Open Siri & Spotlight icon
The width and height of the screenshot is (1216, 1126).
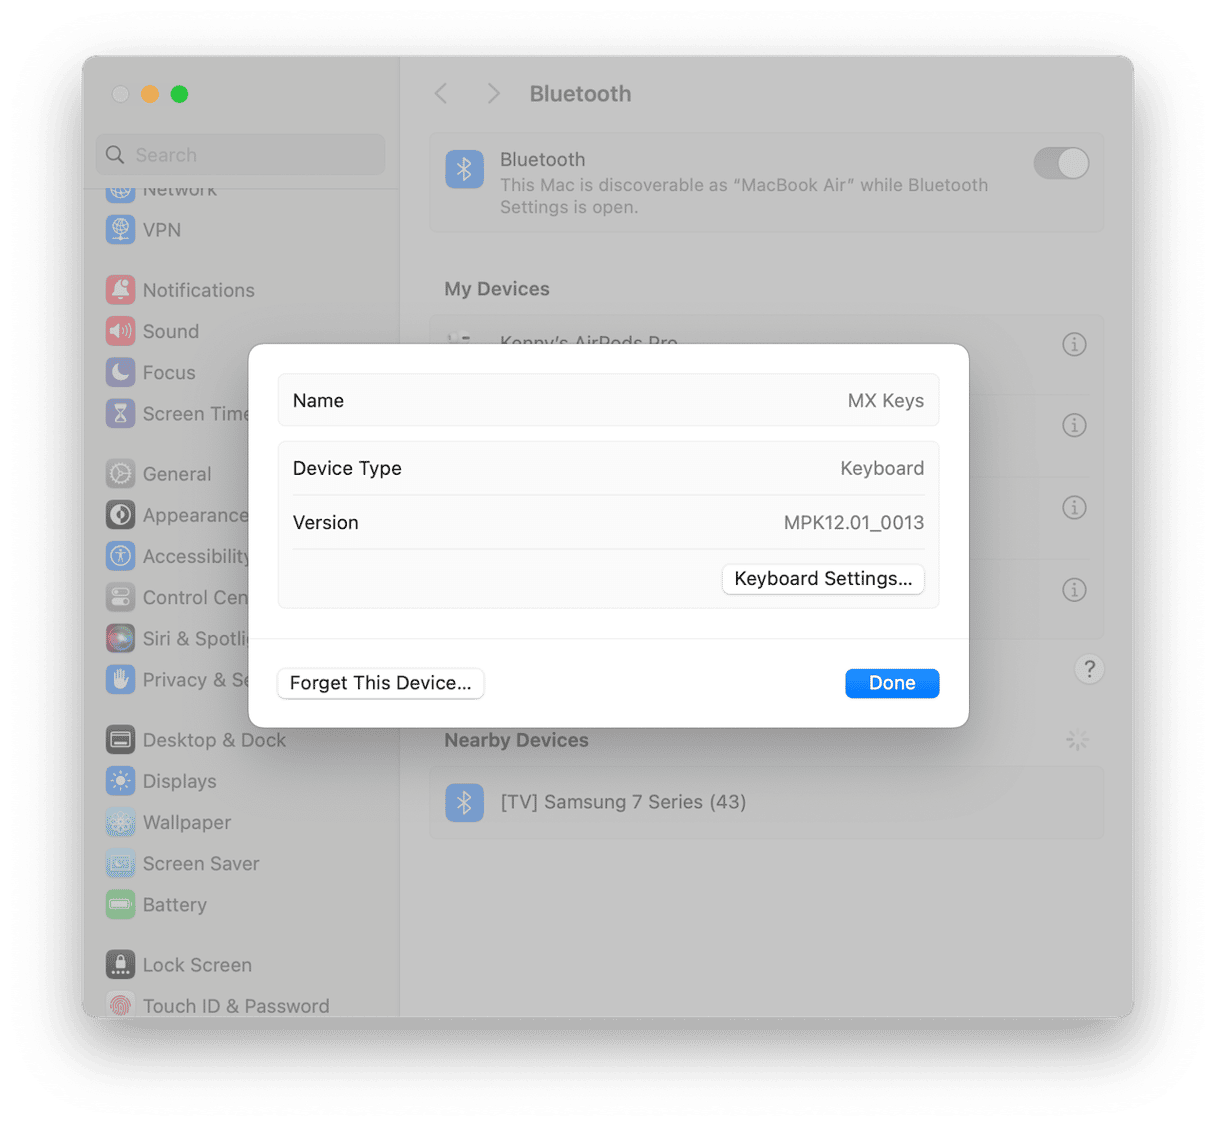click(120, 638)
